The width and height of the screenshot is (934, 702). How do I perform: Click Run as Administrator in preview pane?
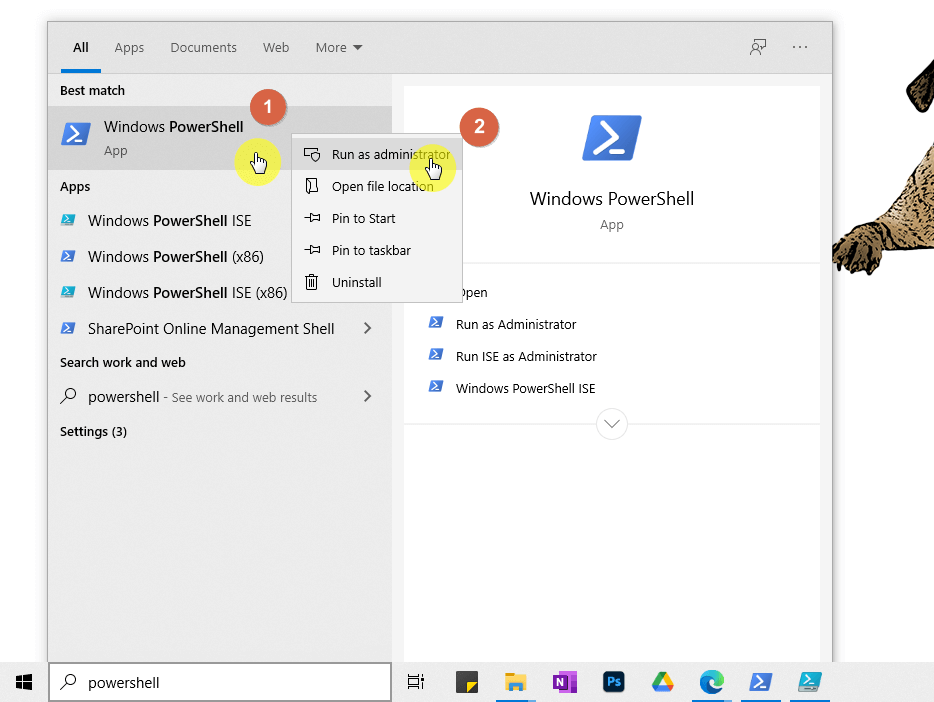coord(516,325)
